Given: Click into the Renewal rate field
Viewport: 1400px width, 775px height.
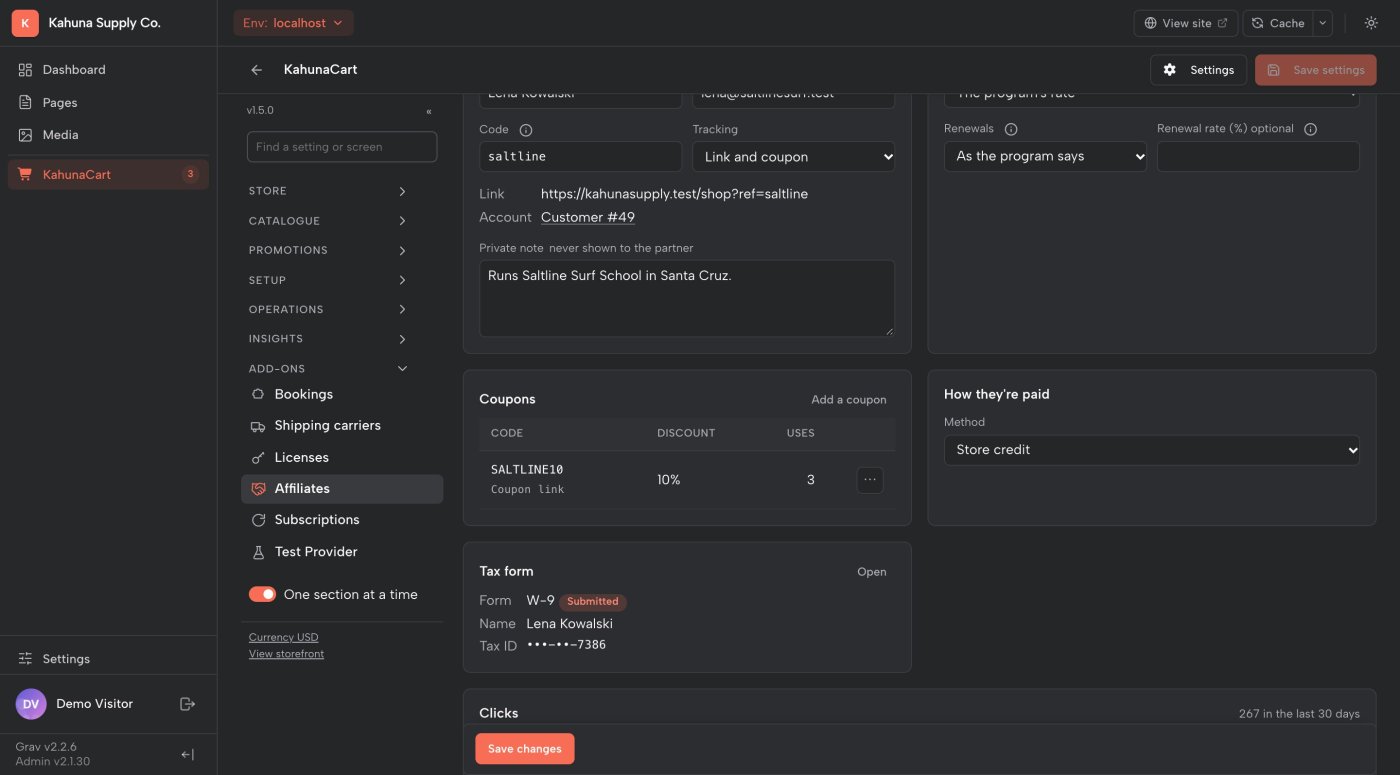Looking at the screenshot, I should point(1258,156).
